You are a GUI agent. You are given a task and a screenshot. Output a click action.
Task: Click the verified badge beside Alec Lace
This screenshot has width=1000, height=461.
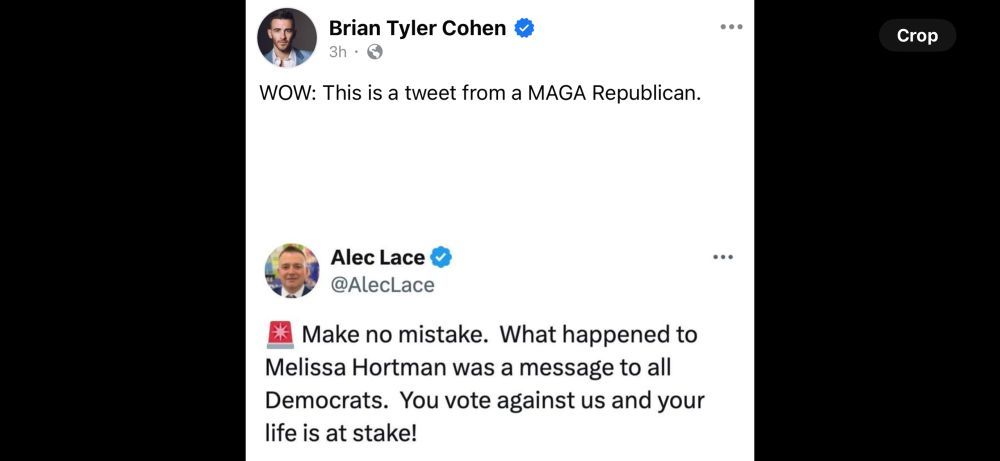coord(441,258)
